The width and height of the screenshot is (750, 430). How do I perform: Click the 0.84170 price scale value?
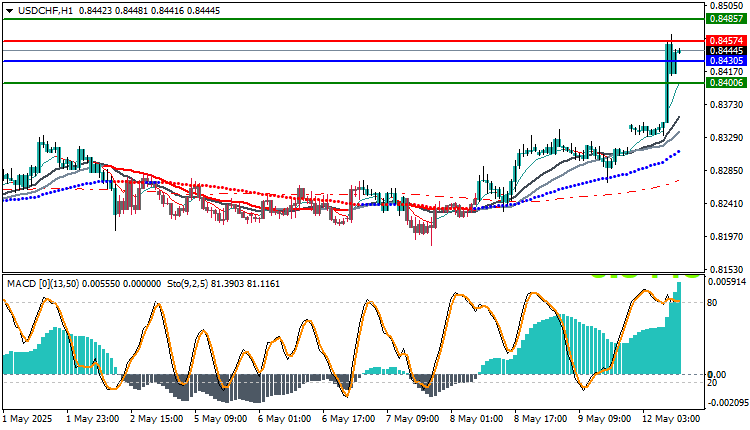pos(727,72)
